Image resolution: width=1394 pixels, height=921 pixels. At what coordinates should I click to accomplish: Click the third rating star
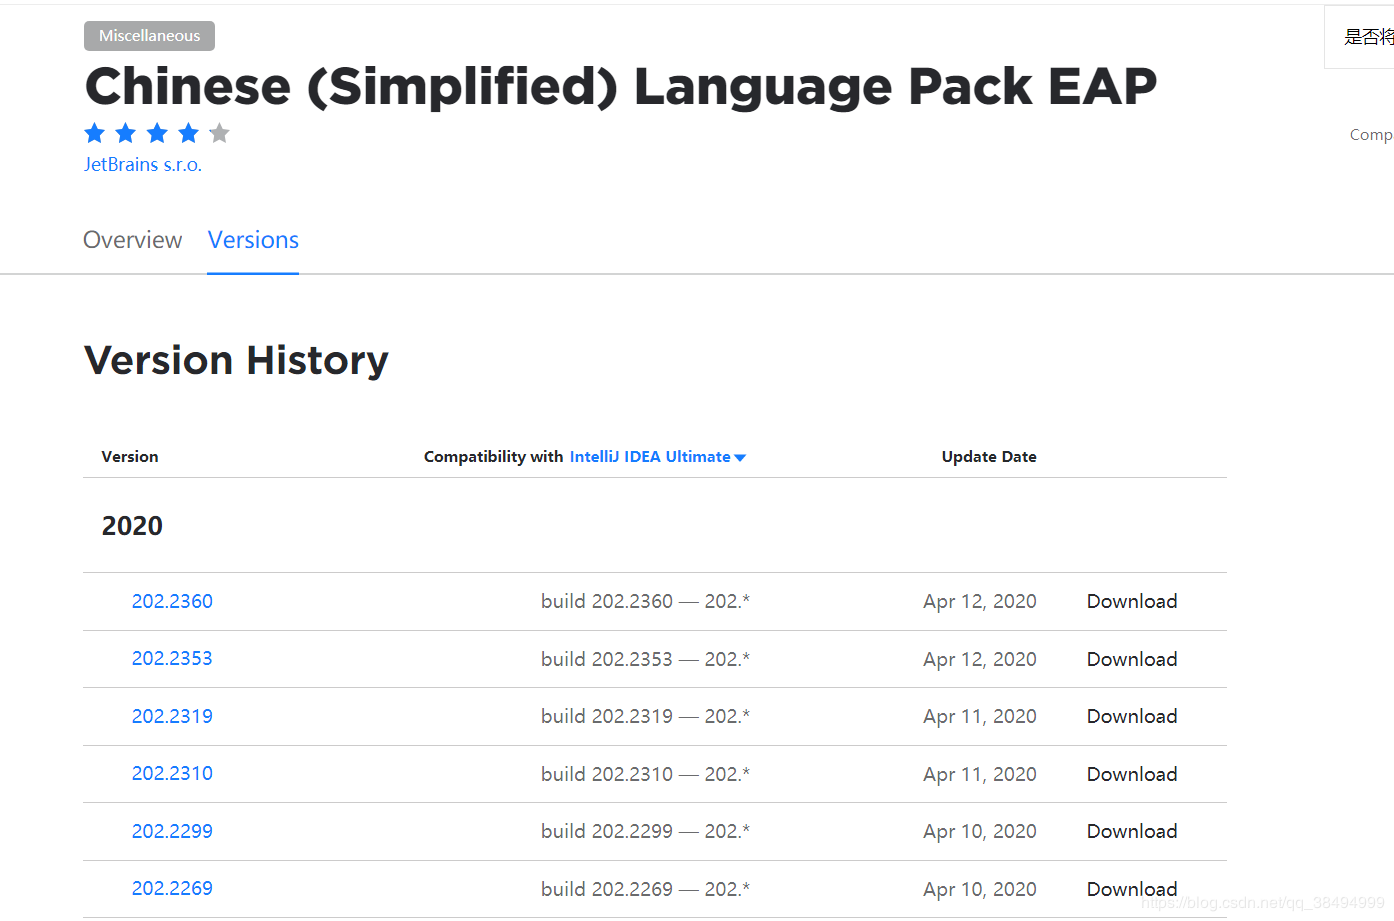(x=157, y=133)
